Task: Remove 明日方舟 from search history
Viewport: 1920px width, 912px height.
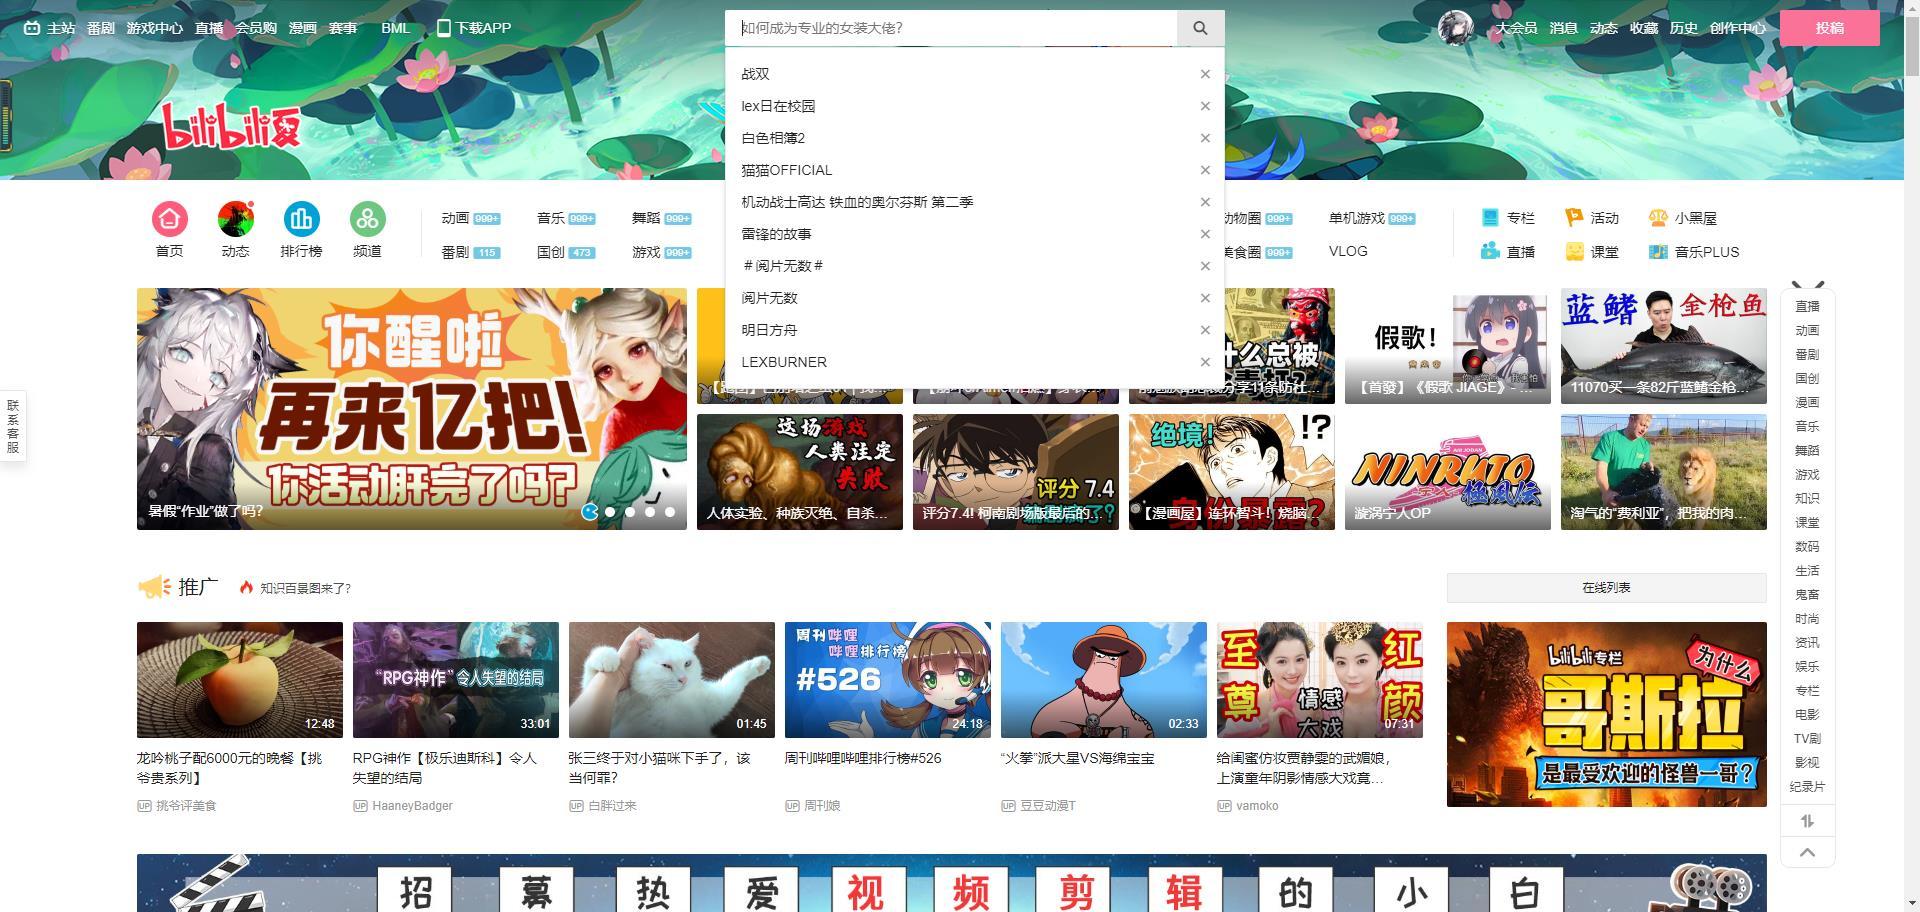Action: pos(1205,330)
